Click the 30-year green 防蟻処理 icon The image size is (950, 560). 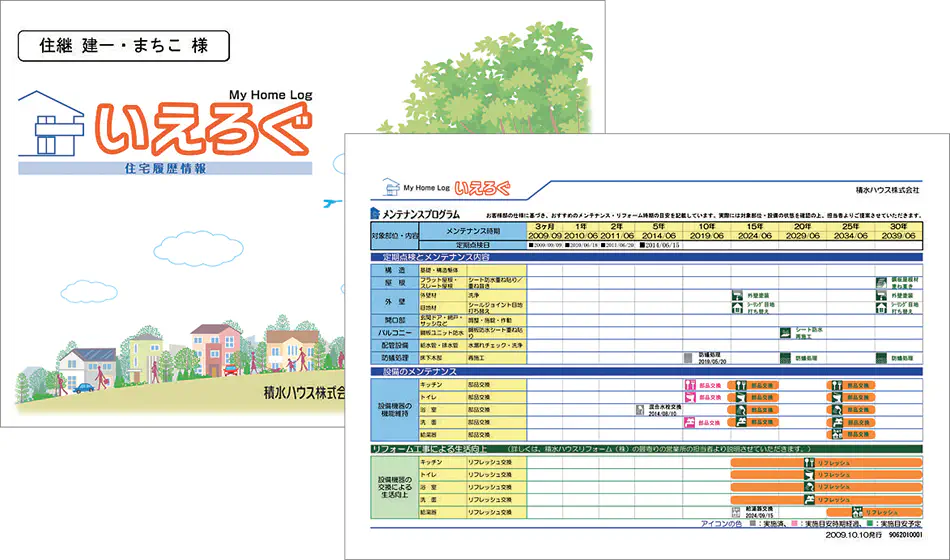(882, 358)
